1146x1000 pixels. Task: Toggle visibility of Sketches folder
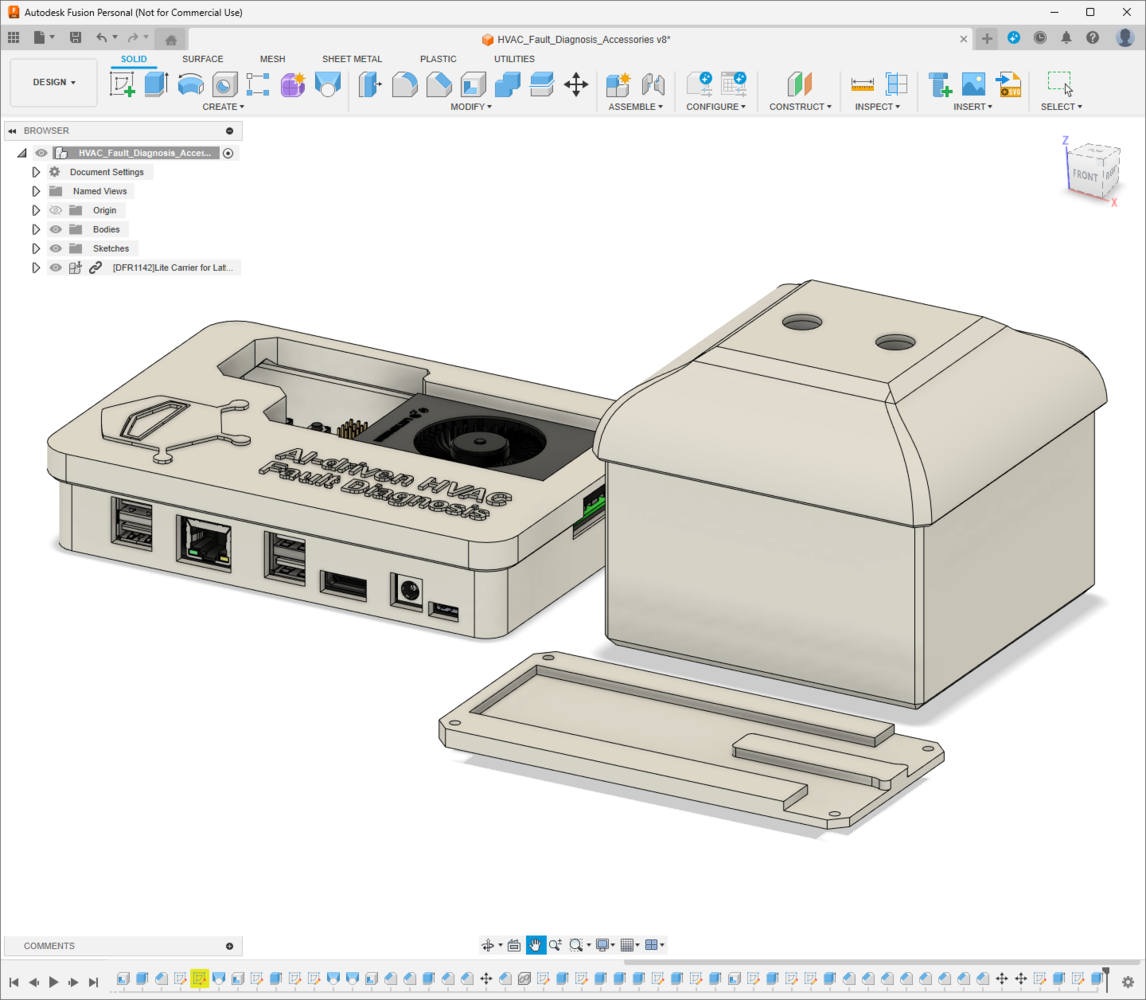pyautogui.click(x=56, y=249)
